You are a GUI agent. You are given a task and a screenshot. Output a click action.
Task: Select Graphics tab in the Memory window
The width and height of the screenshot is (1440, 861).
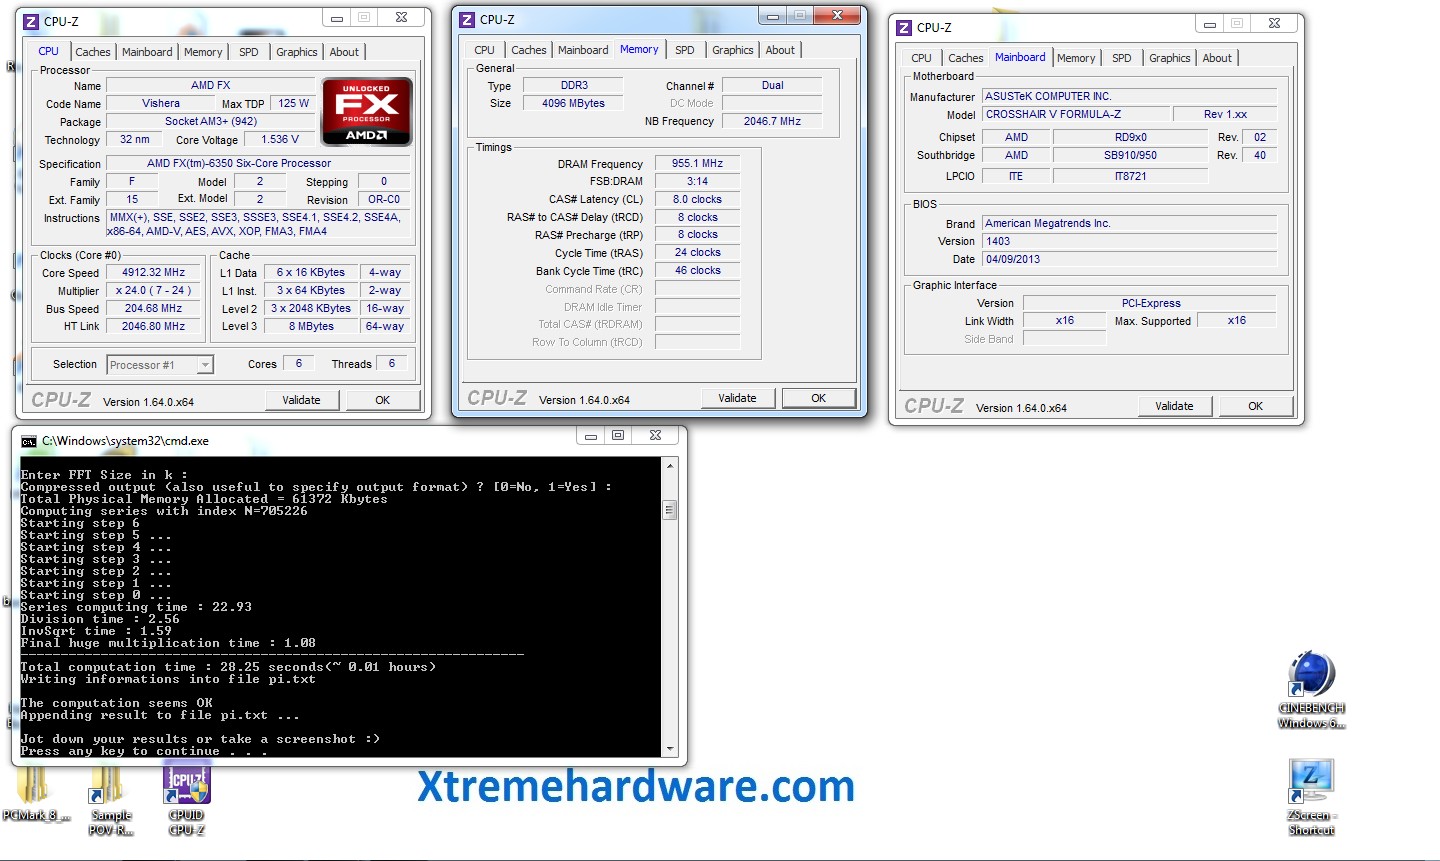[733, 50]
